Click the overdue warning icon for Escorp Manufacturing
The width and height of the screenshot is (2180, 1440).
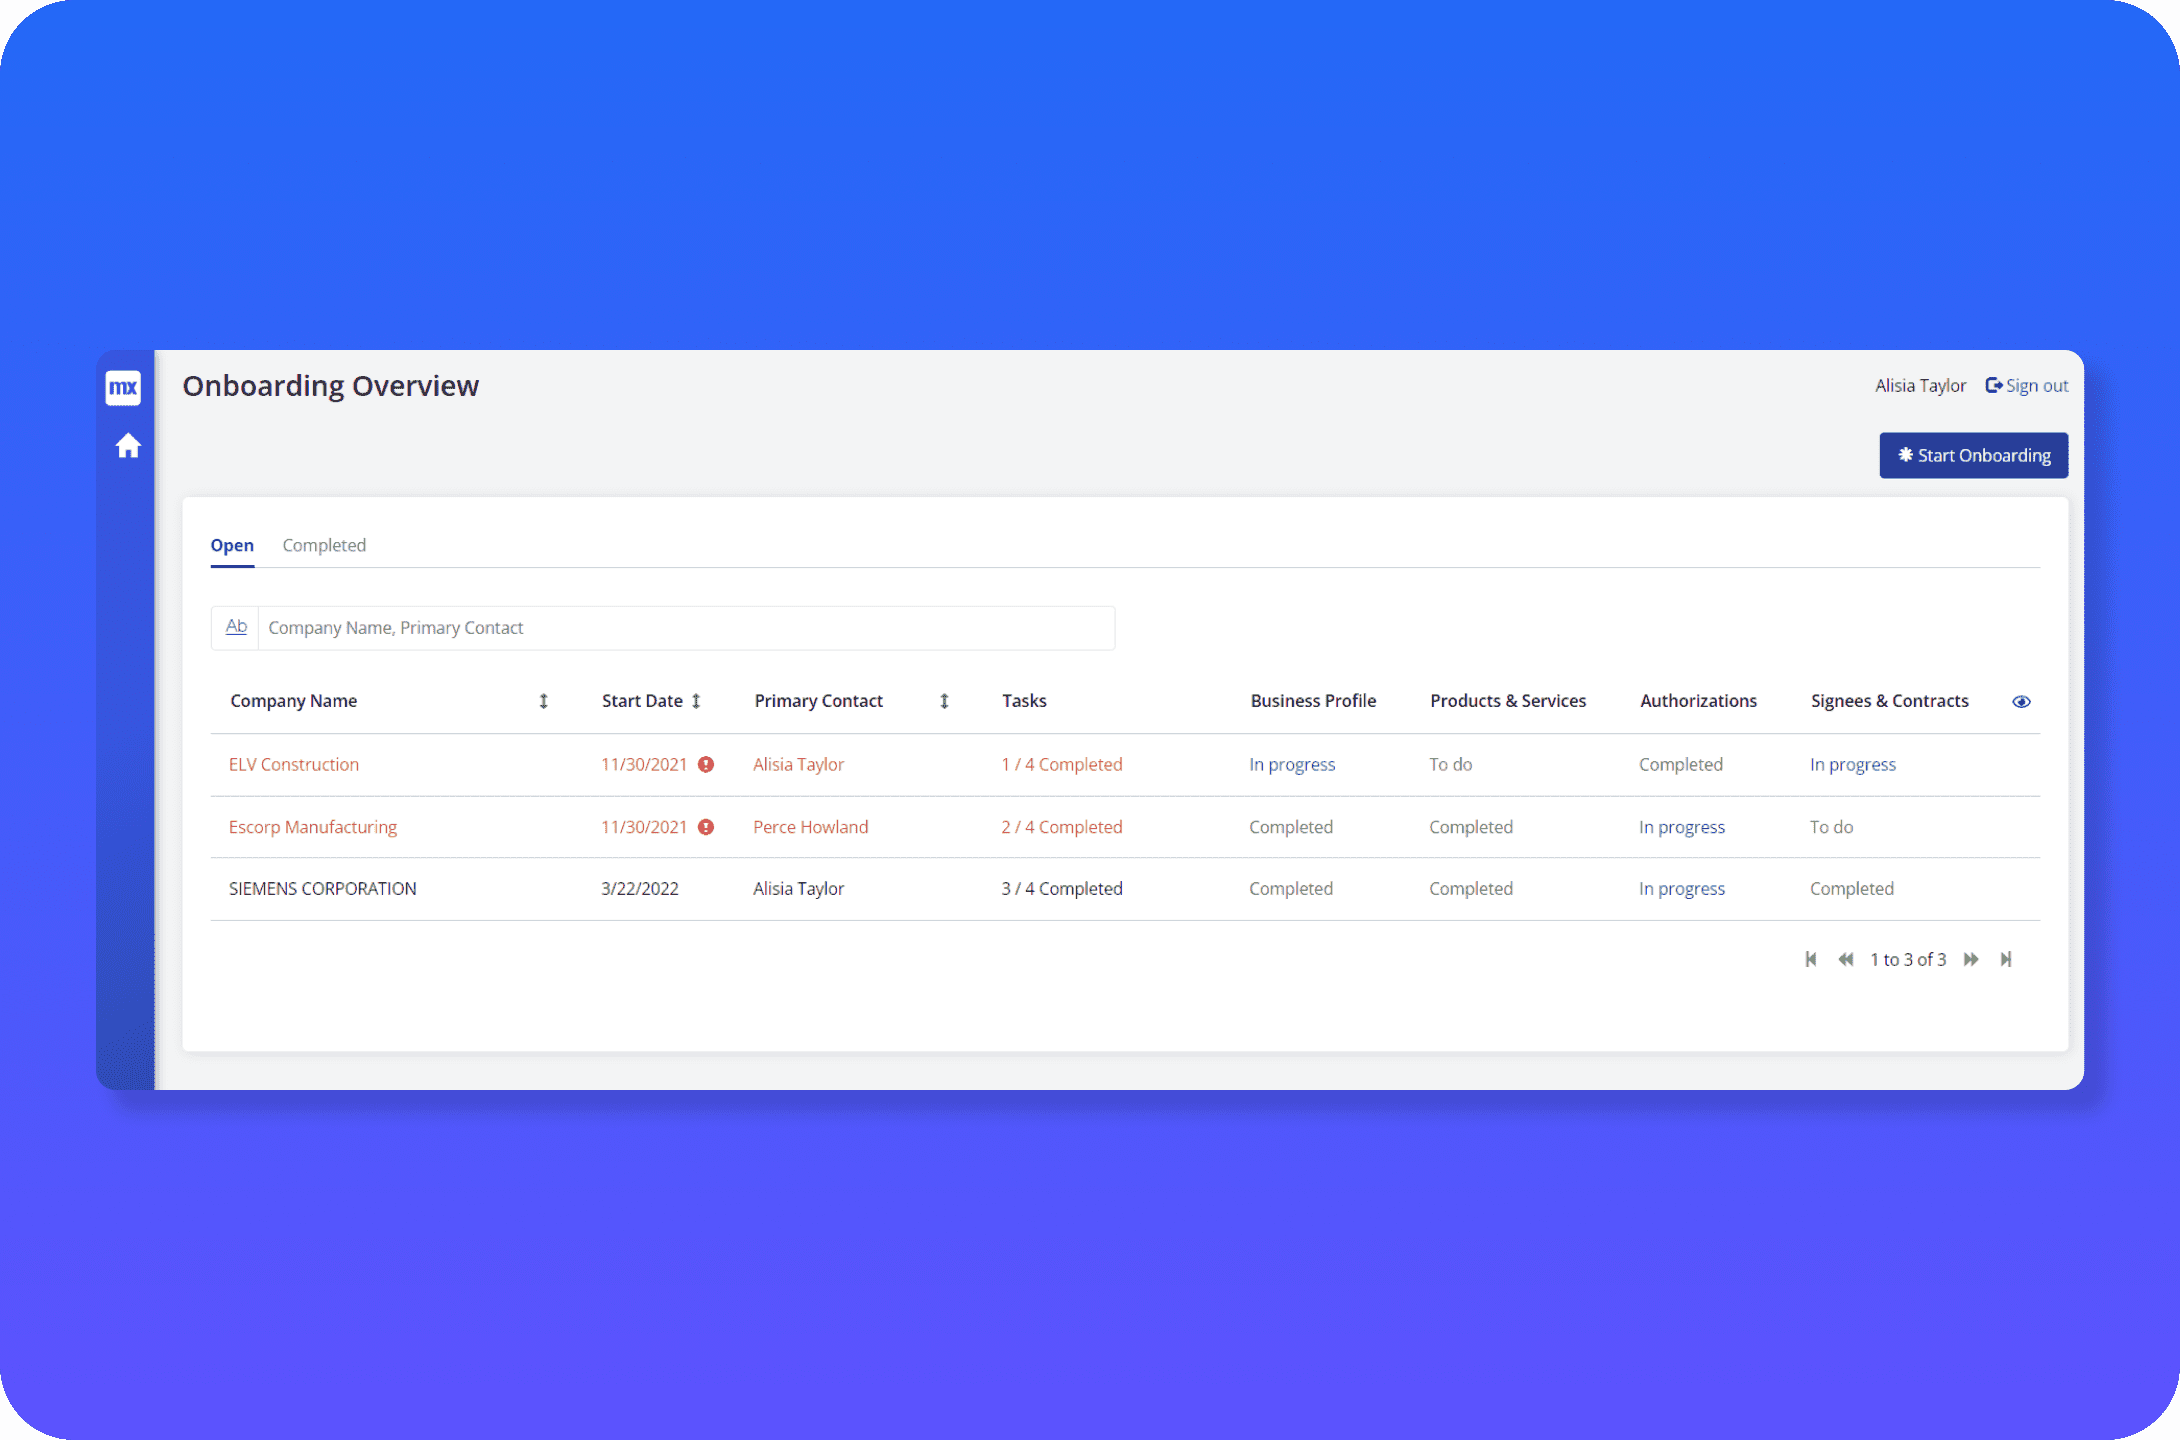point(706,827)
